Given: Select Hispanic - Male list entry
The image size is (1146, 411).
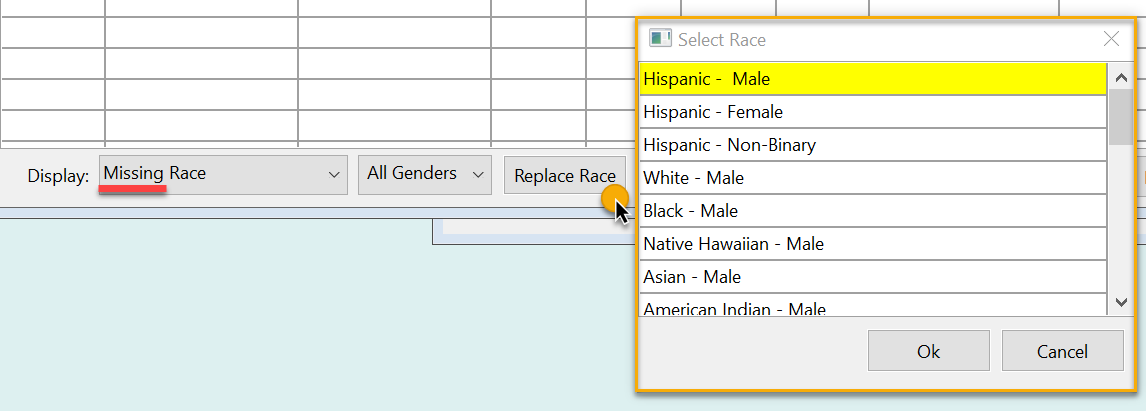Looking at the screenshot, I should 871,79.
